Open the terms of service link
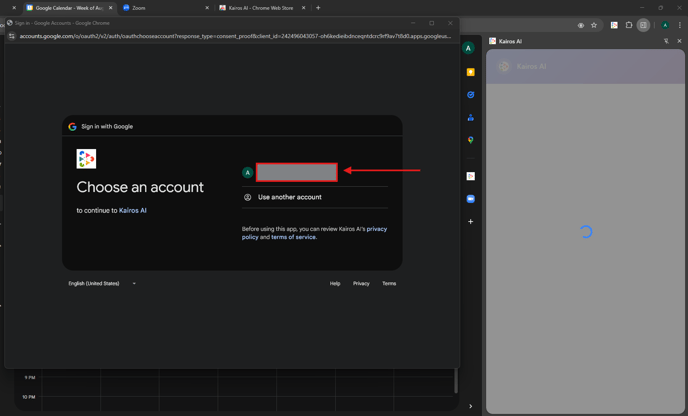The image size is (688, 416). [x=293, y=237]
